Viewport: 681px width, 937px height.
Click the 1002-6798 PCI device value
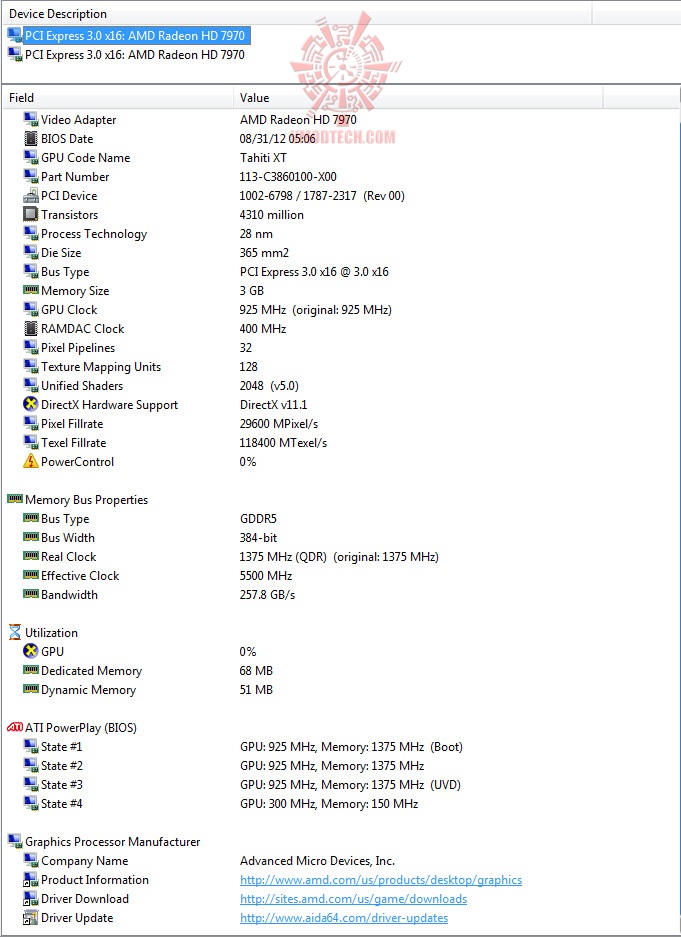click(x=322, y=196)
